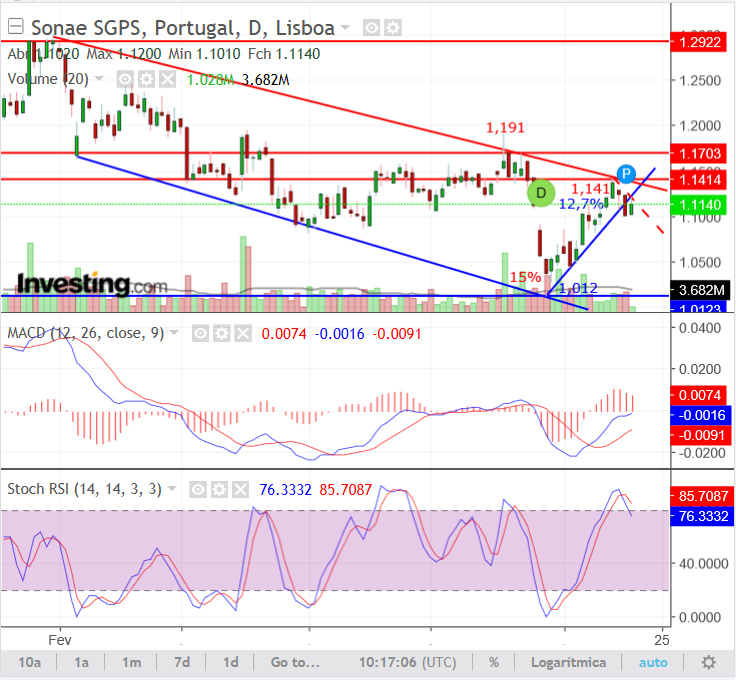Click the 1.1414 red price label
The height and width of the screenshot is (680, 736).
[x=699, y=180]
